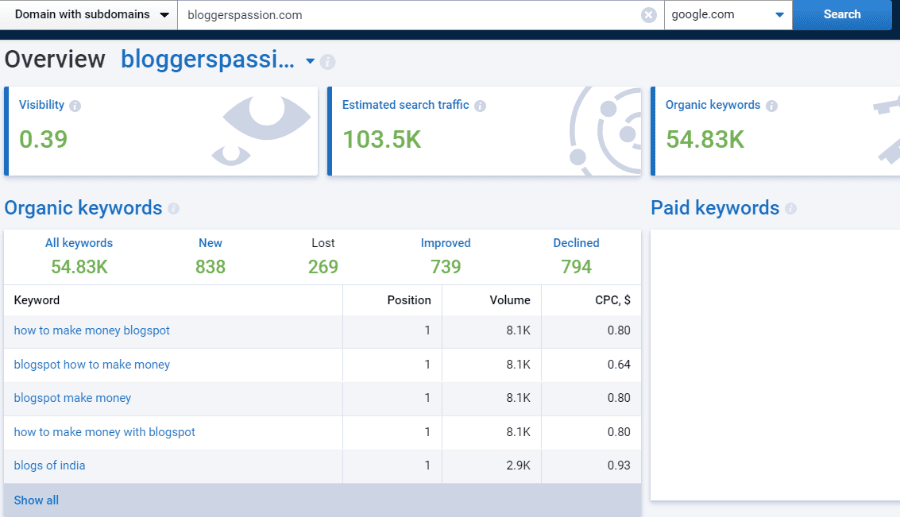Viewport: 900px width, 517px height.
Task: Open the google.com search engine dropdown
Action: point(728,15)
